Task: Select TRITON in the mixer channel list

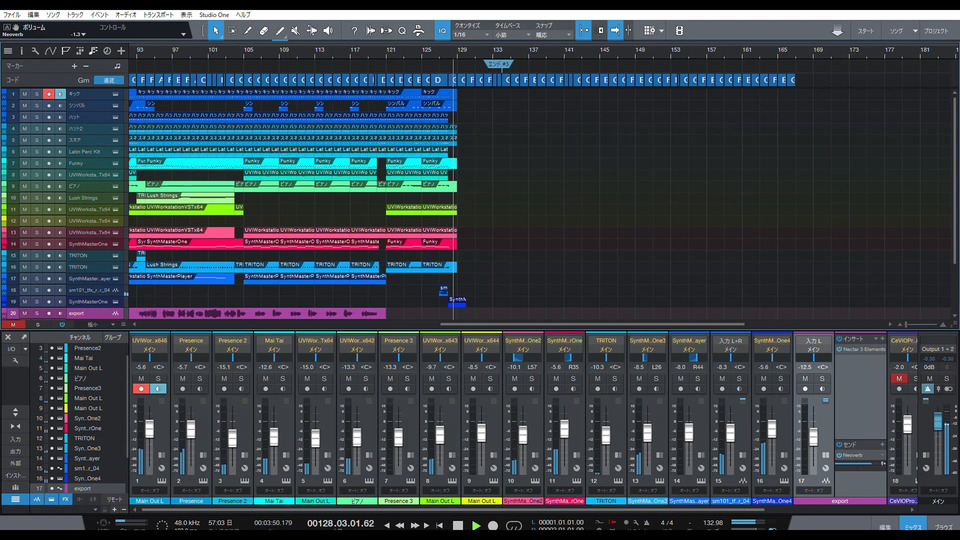Action: [84, 438]
